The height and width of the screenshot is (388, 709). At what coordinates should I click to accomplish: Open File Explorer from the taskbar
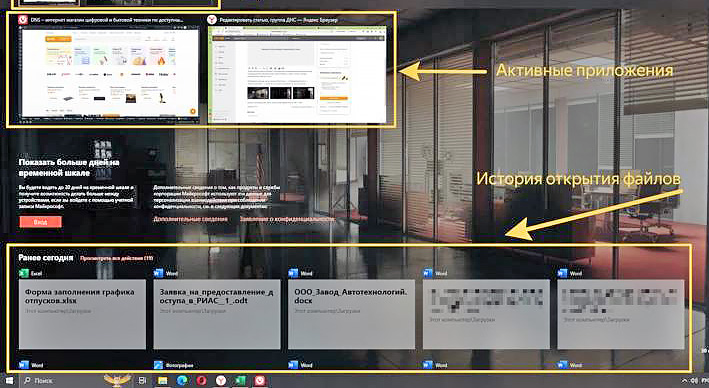click(162, 381)
